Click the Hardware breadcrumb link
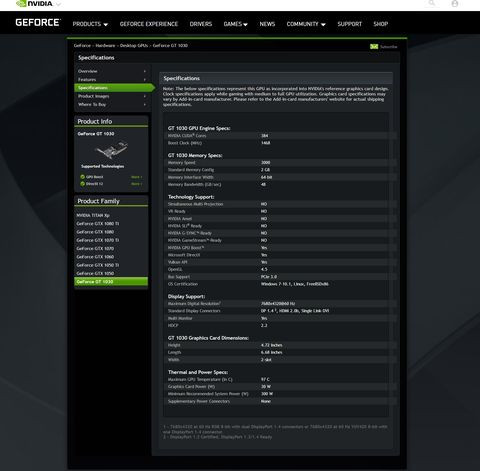Viewport: 480px width, 471px height. (x=105, y=46)
